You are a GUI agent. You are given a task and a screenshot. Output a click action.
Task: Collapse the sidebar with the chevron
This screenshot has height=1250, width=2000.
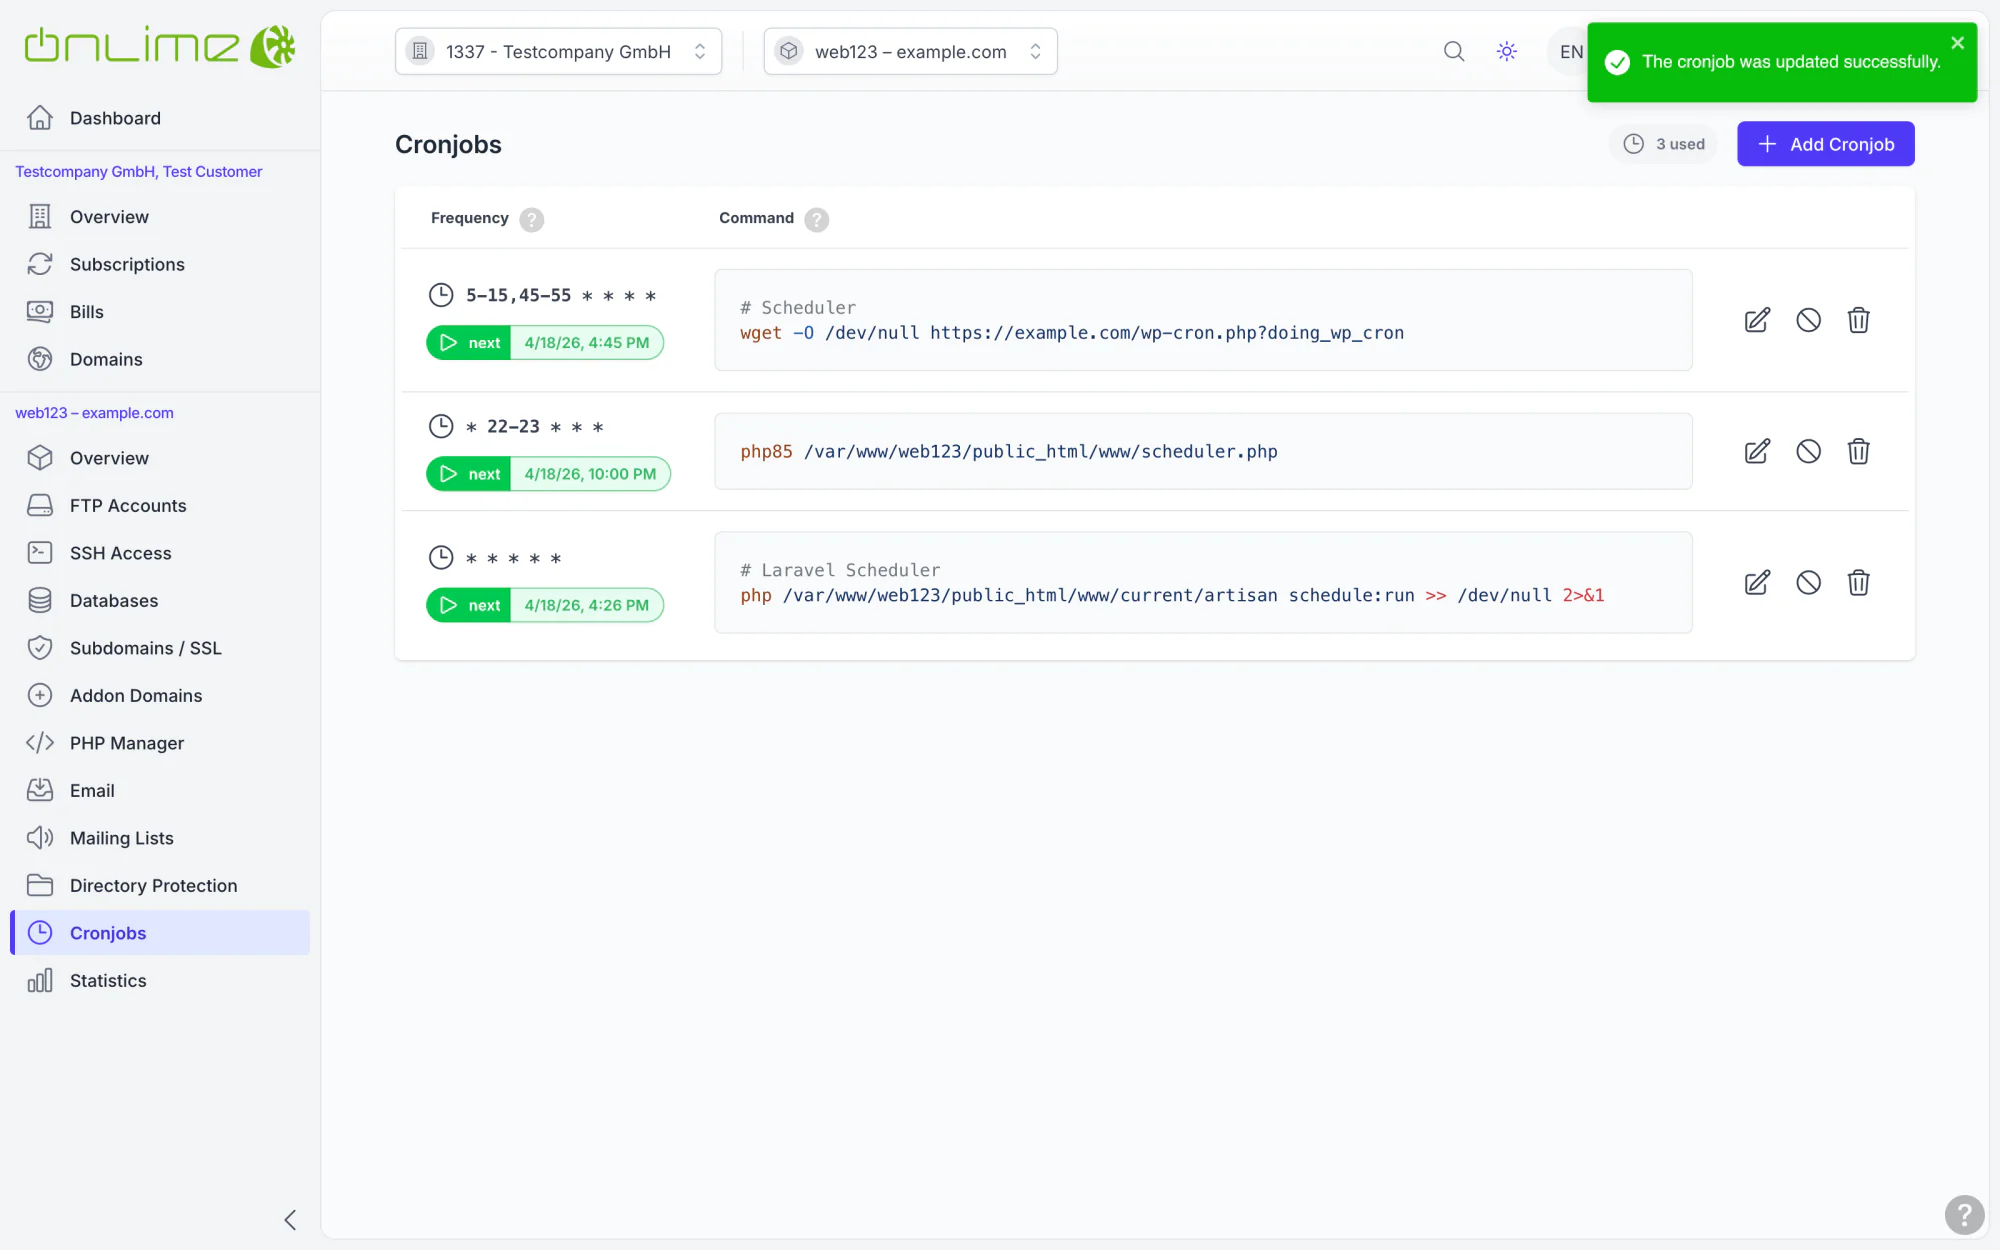click(x=290, y=1220)
